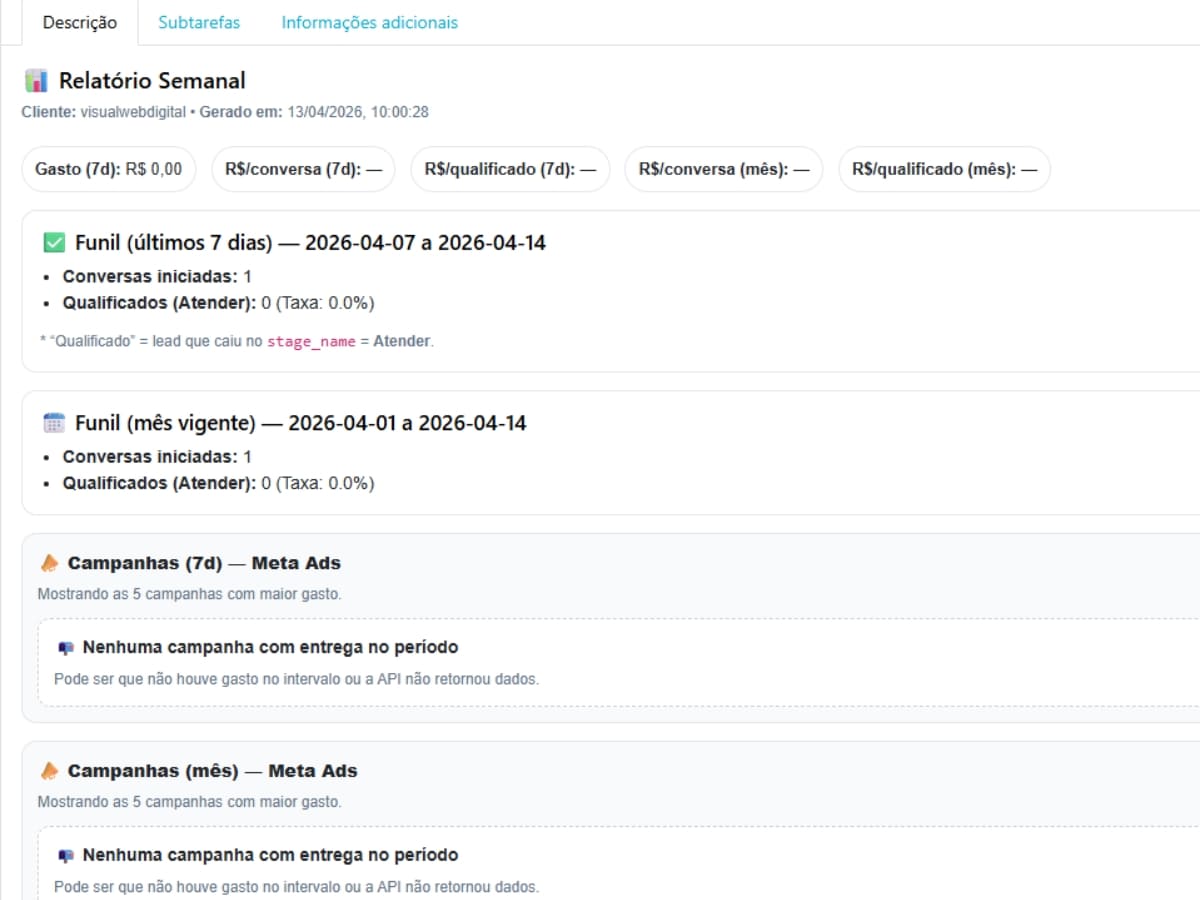Select the R$/conversa (mês) metric pill

coord(724,169)
